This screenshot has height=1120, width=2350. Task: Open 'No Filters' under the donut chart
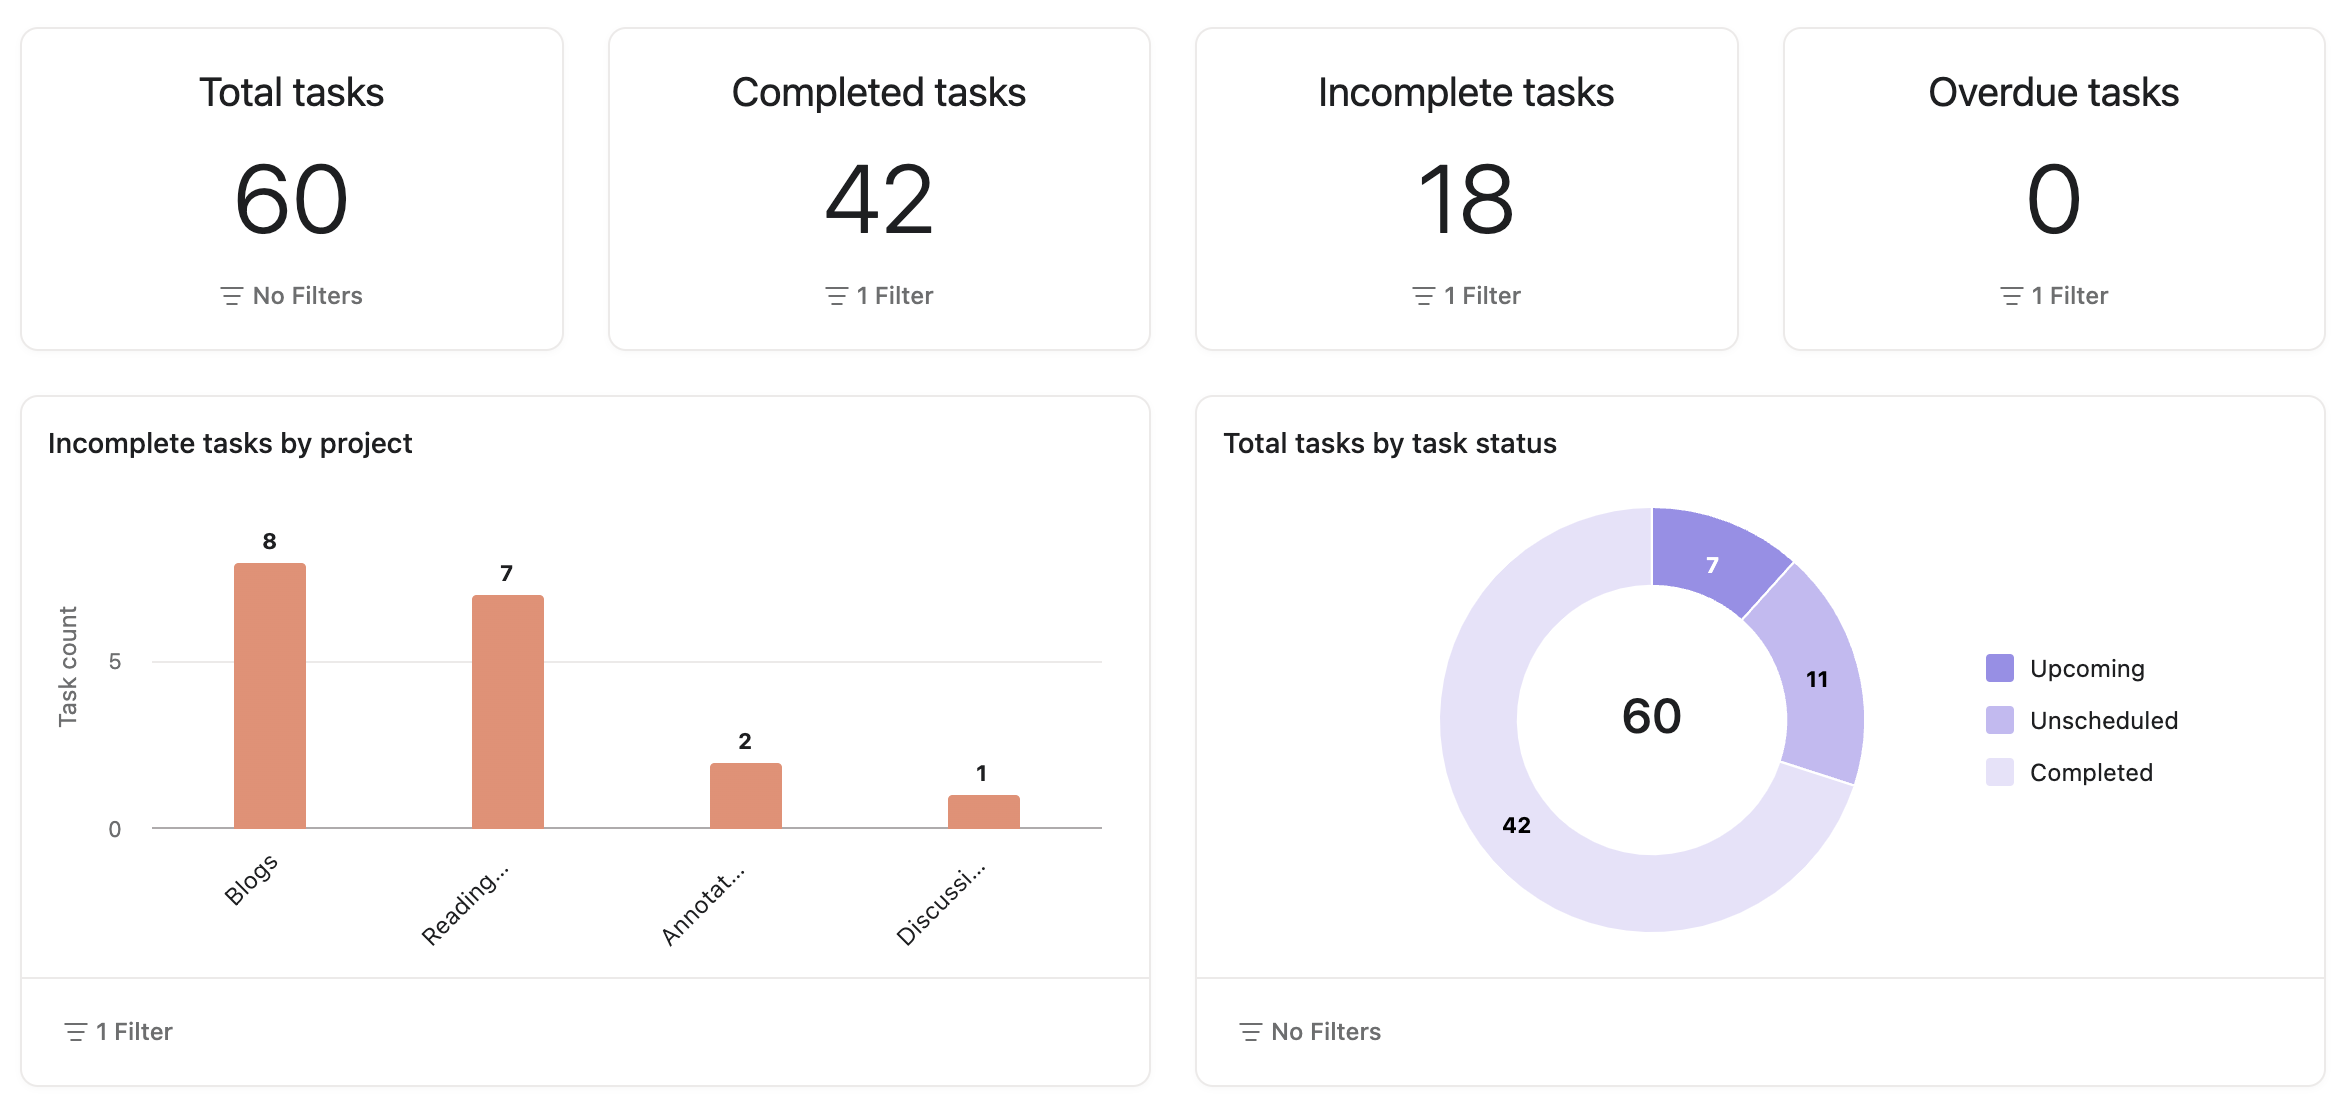click(x=1325, y=1032)
